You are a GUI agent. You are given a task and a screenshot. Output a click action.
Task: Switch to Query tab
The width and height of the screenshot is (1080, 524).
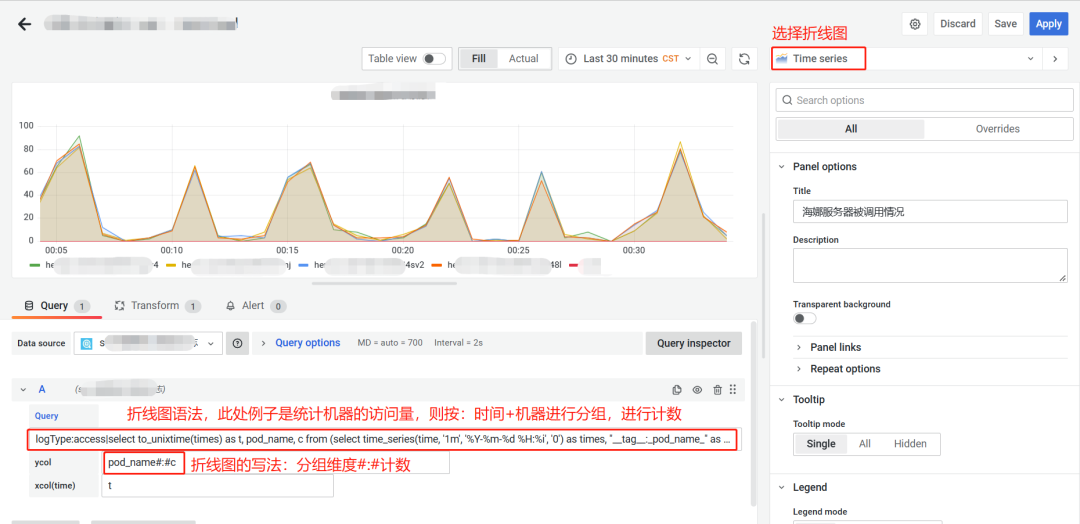56,306
